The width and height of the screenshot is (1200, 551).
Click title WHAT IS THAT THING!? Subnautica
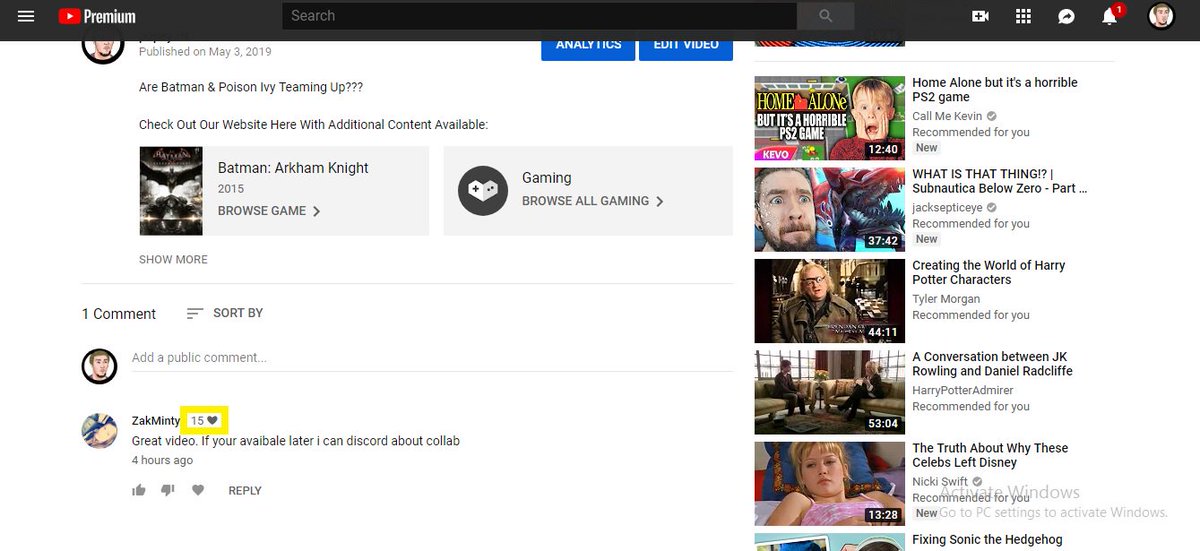click(x=999, y=181)
